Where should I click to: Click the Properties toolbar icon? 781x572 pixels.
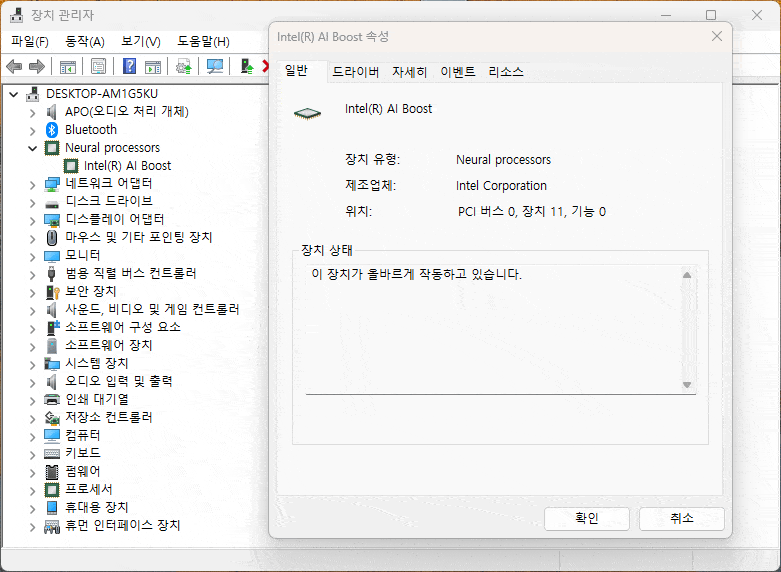tap(99, 67)
